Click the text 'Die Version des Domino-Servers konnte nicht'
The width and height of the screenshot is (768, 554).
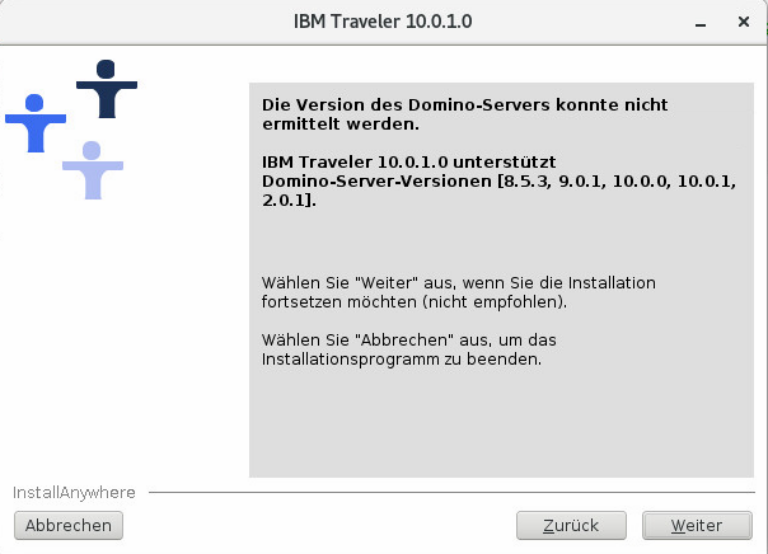point(465,105)
